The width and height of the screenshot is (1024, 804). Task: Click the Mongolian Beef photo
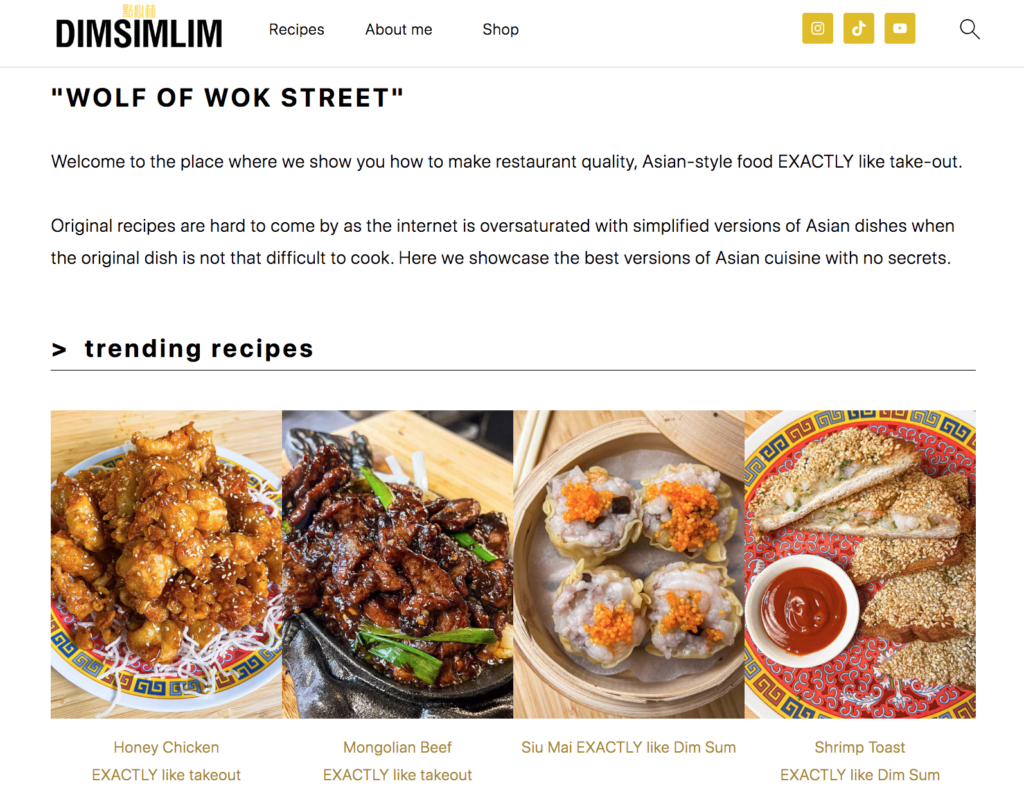[397, 564]
